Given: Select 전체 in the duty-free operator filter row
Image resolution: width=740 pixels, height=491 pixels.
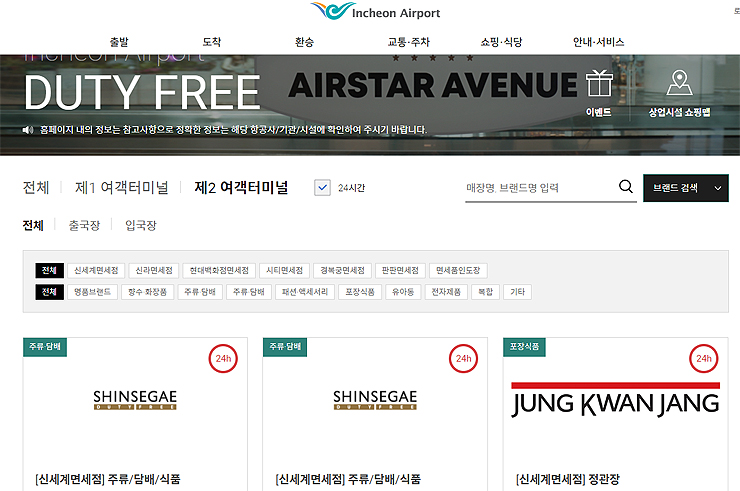Looking at the screenshot, I should pyautogui.click(x=49, y=271).
